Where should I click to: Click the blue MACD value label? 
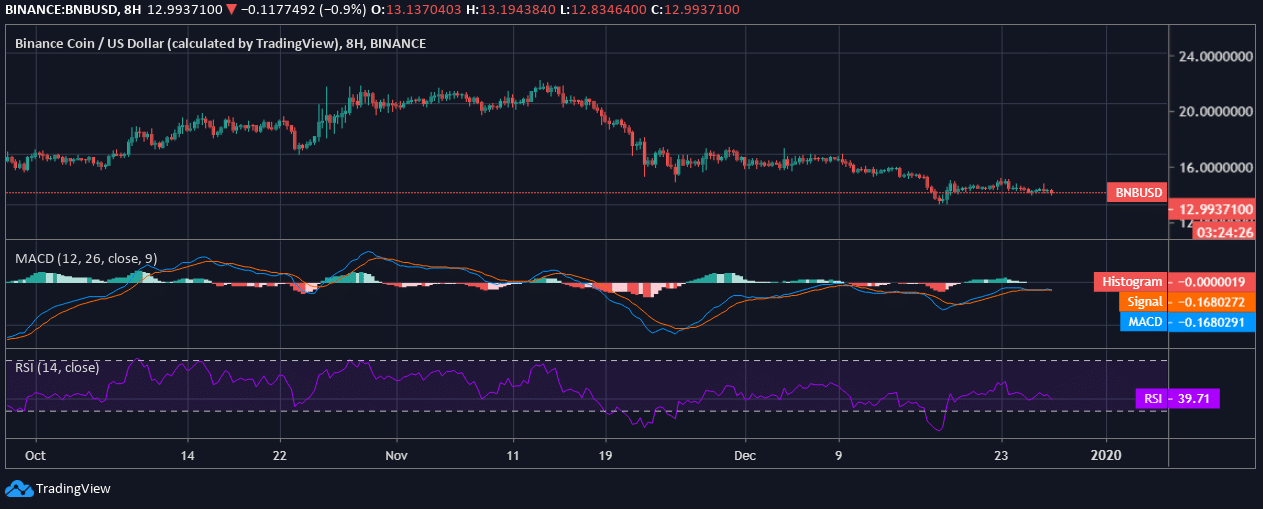1187,322
